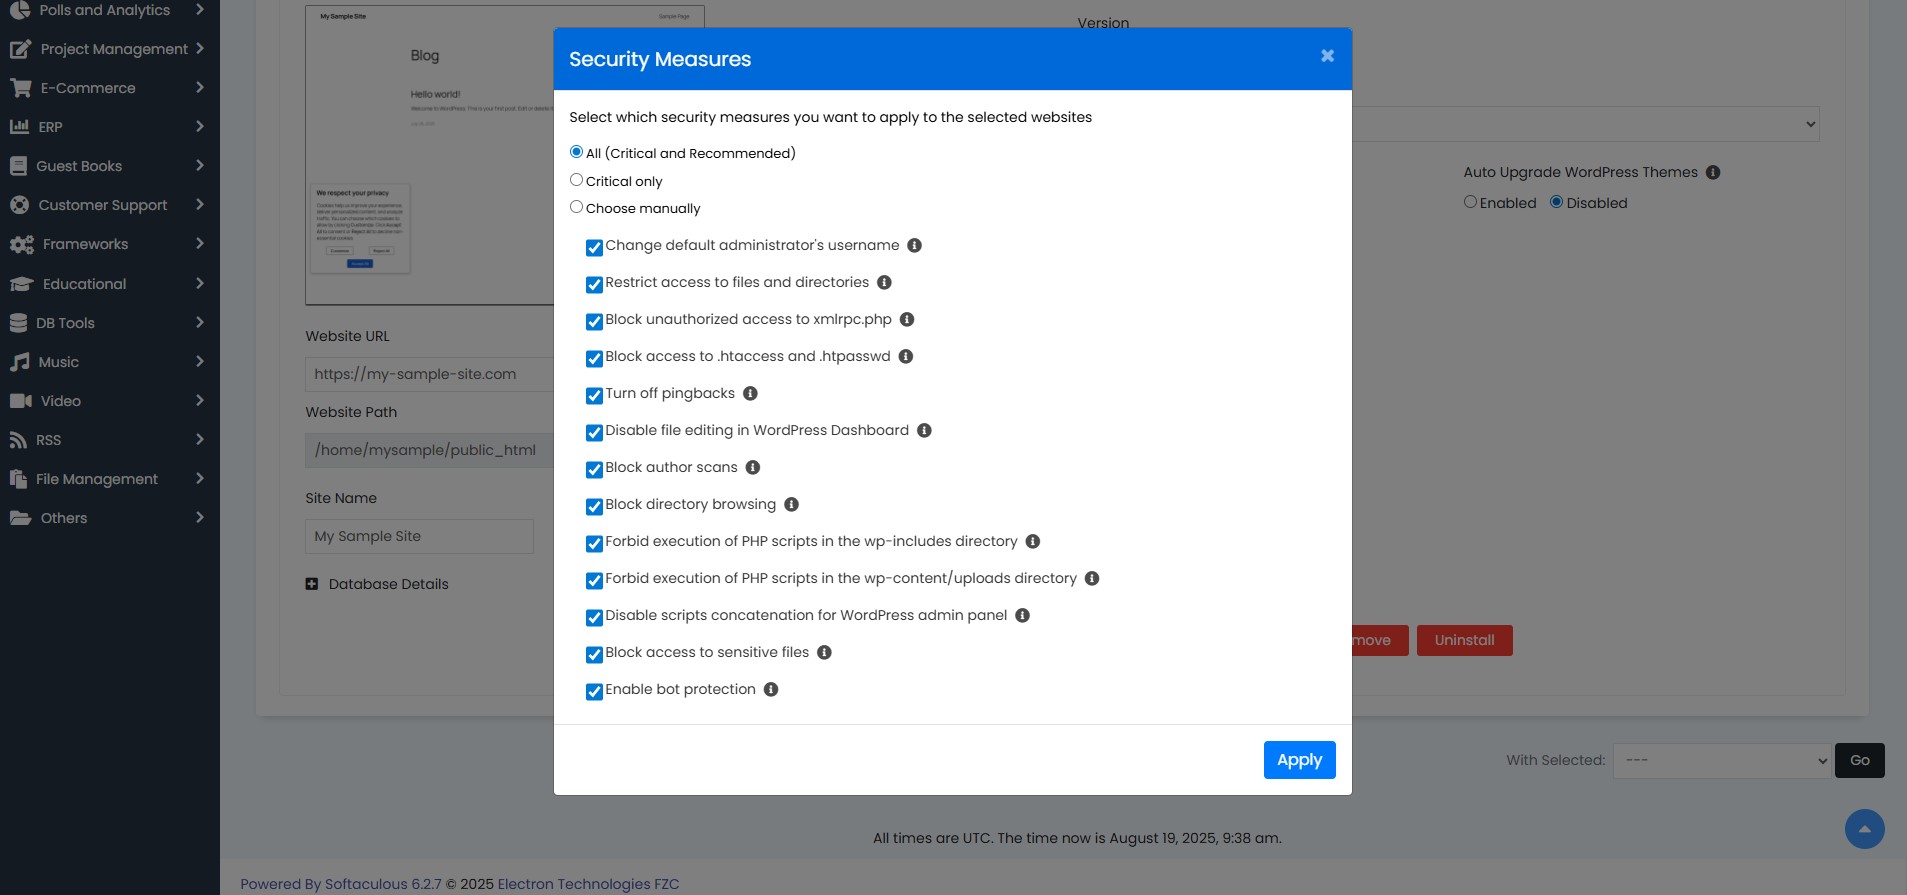1907x895 pixels.
Task: Select the Choose manually radio option
Action: (576, 207)
